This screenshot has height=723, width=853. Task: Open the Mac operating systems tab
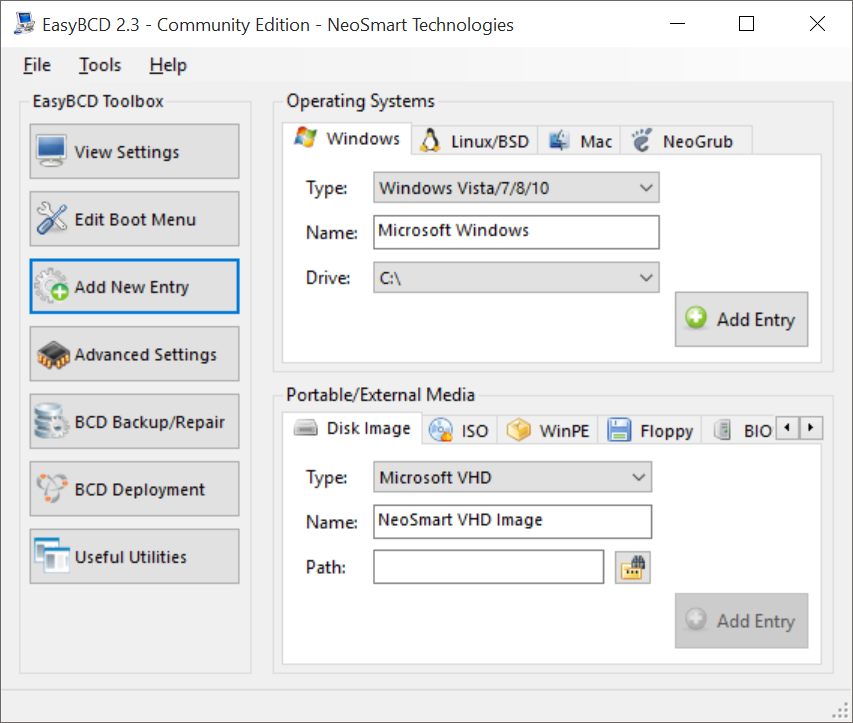[x=579, y=140]
